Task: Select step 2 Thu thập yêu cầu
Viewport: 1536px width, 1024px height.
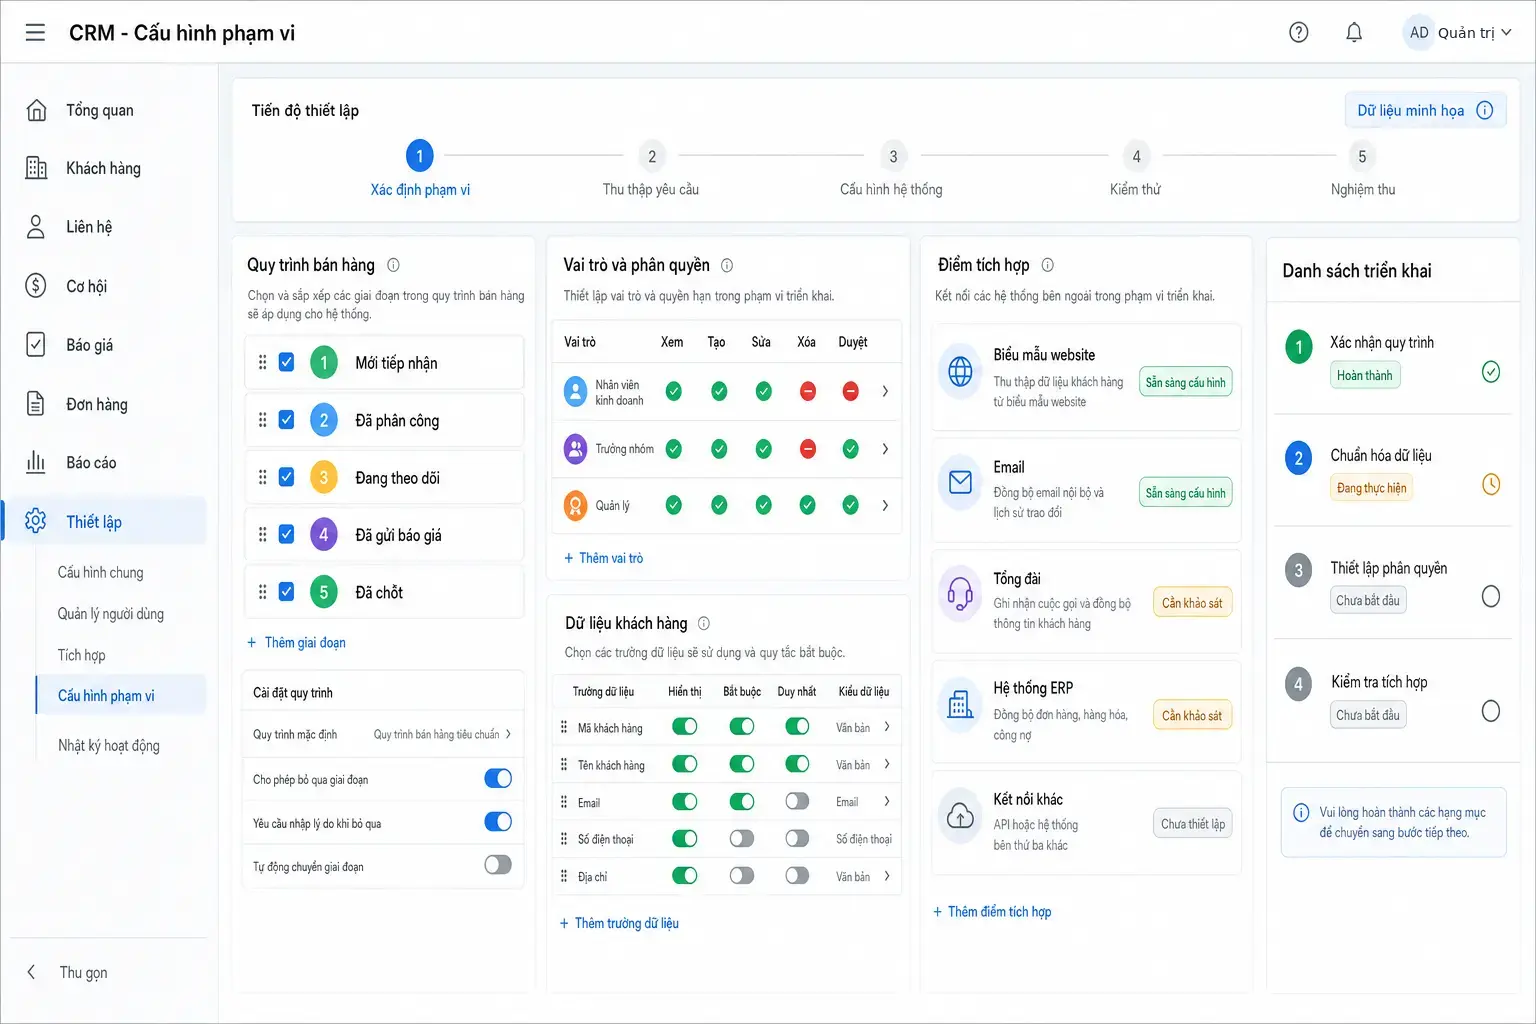Action: click(x=651, y=168)
